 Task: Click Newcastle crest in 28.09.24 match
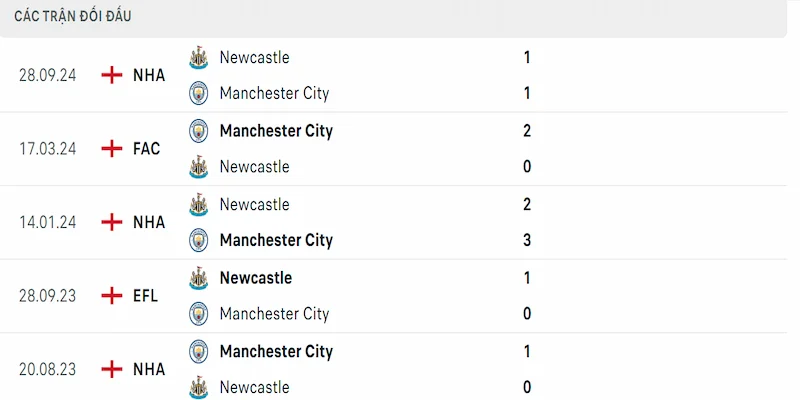[x=199, y=57]
